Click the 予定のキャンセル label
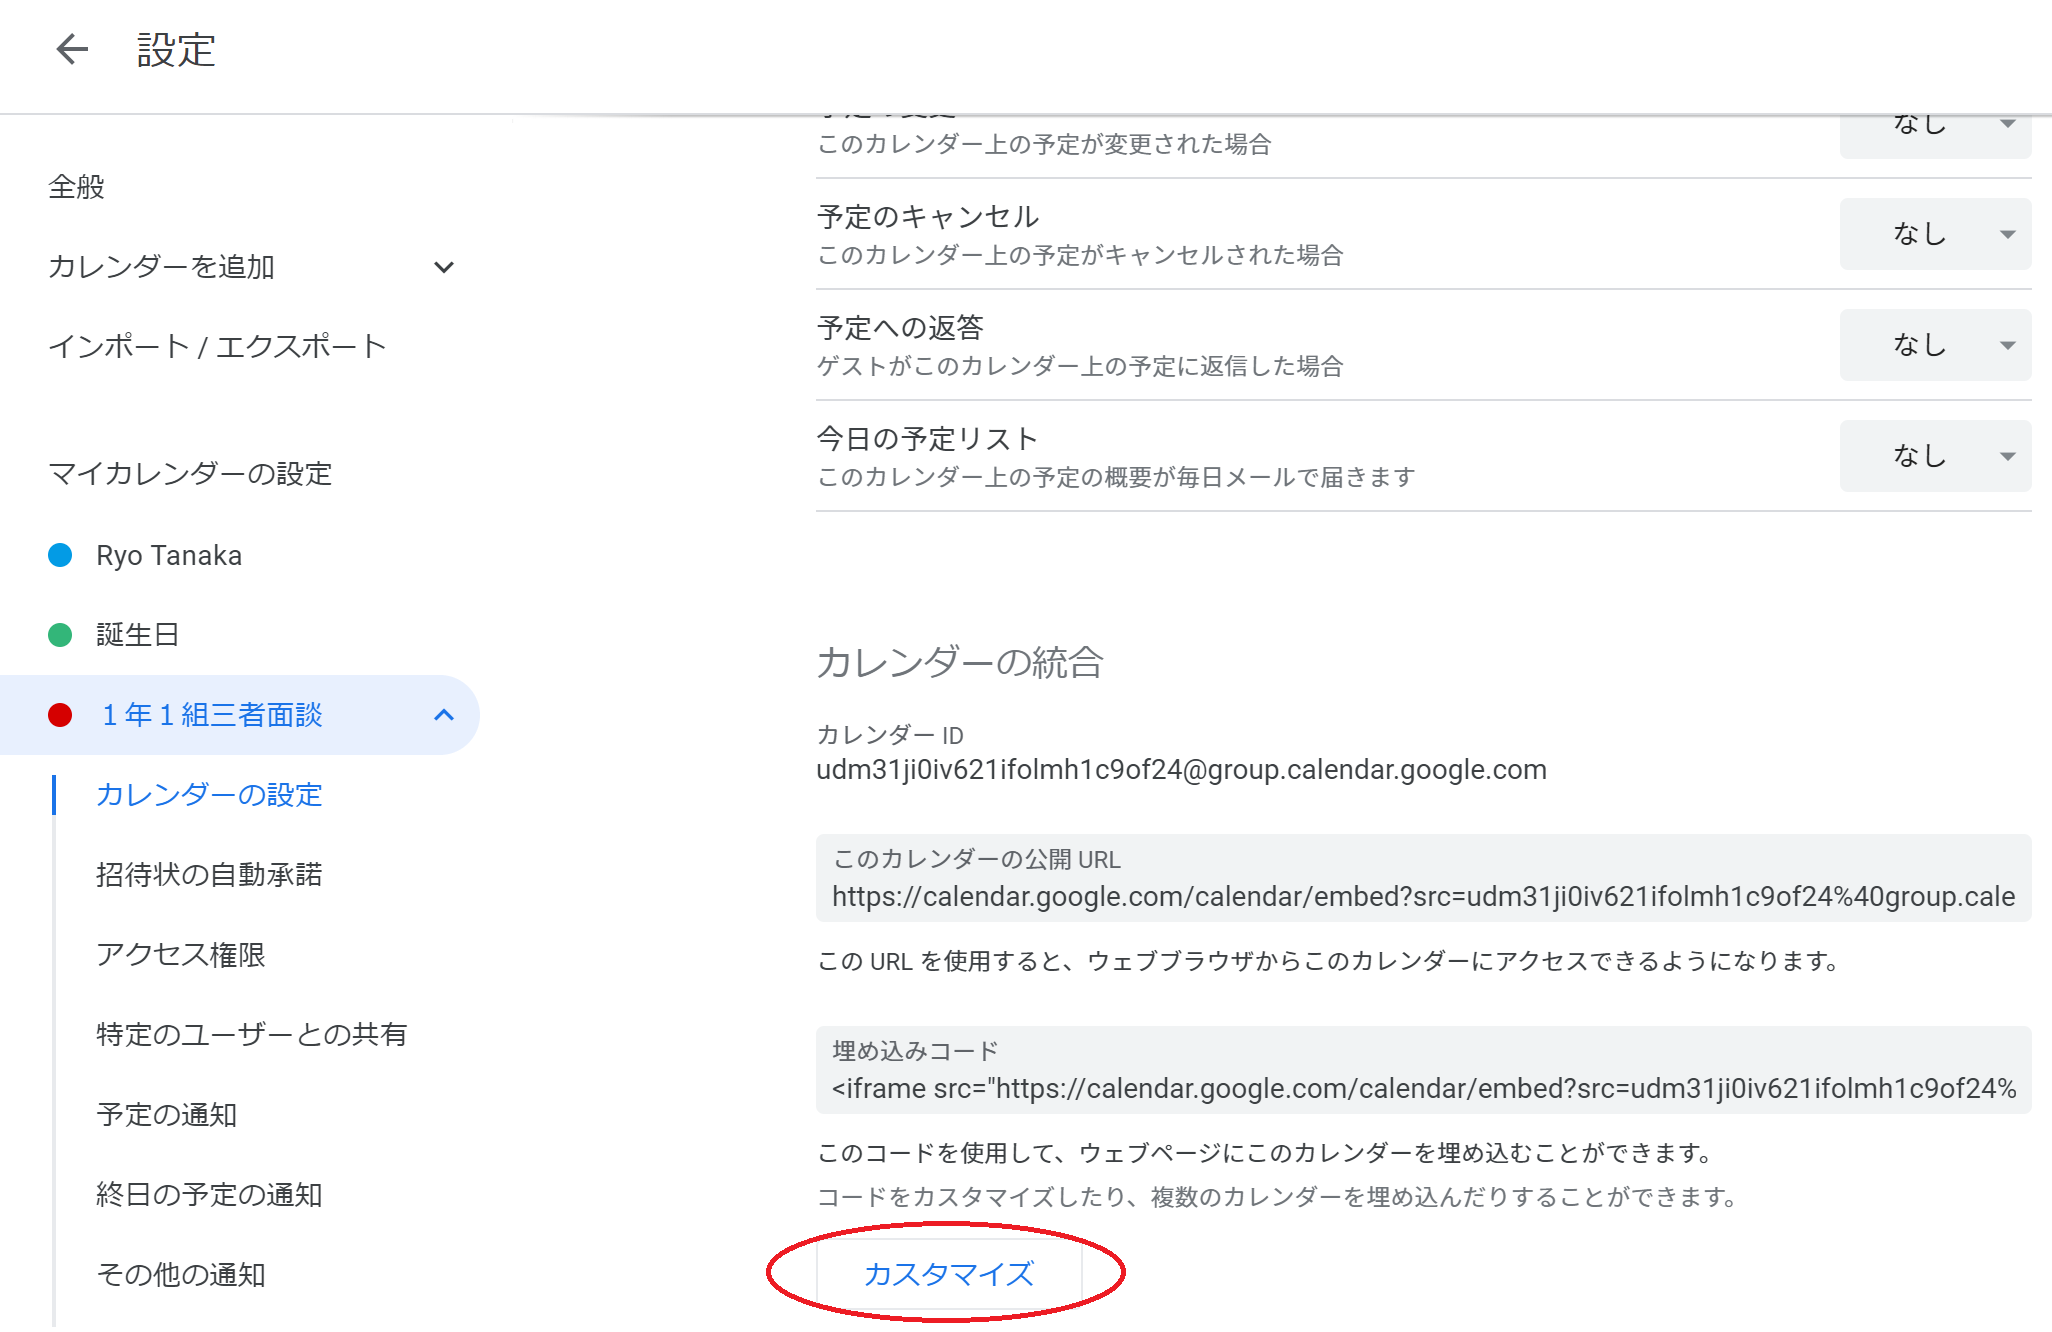 pos(928,217)
